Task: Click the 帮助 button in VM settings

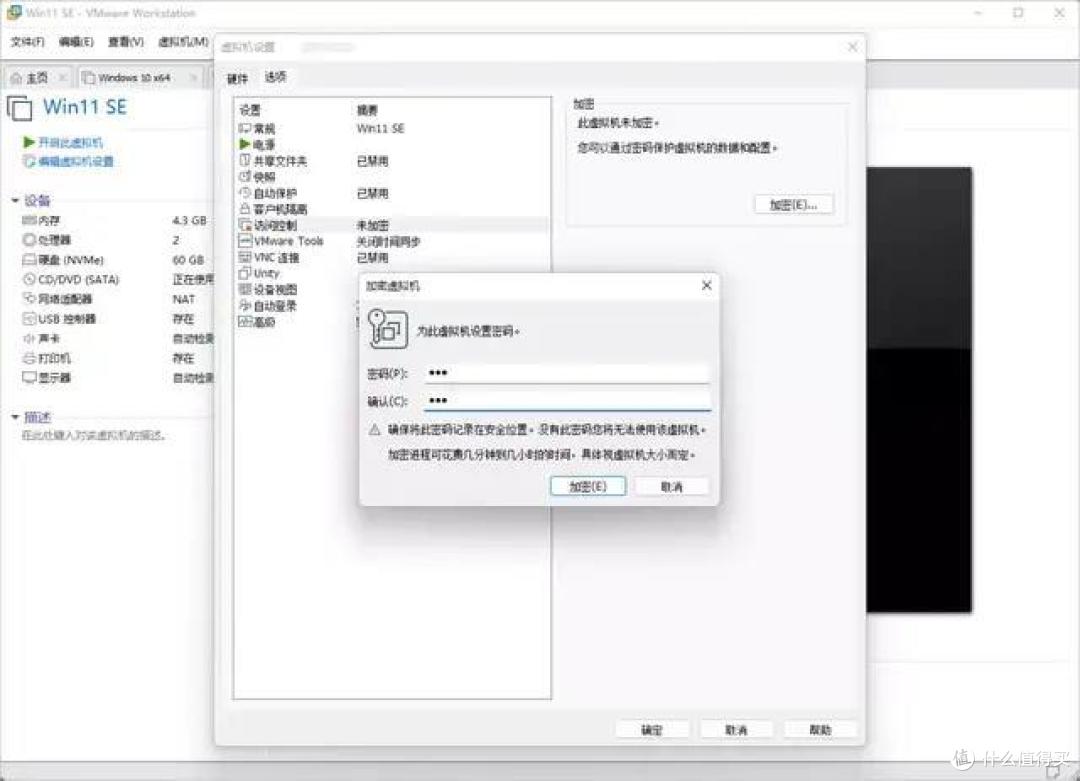Action: point(820,729)
